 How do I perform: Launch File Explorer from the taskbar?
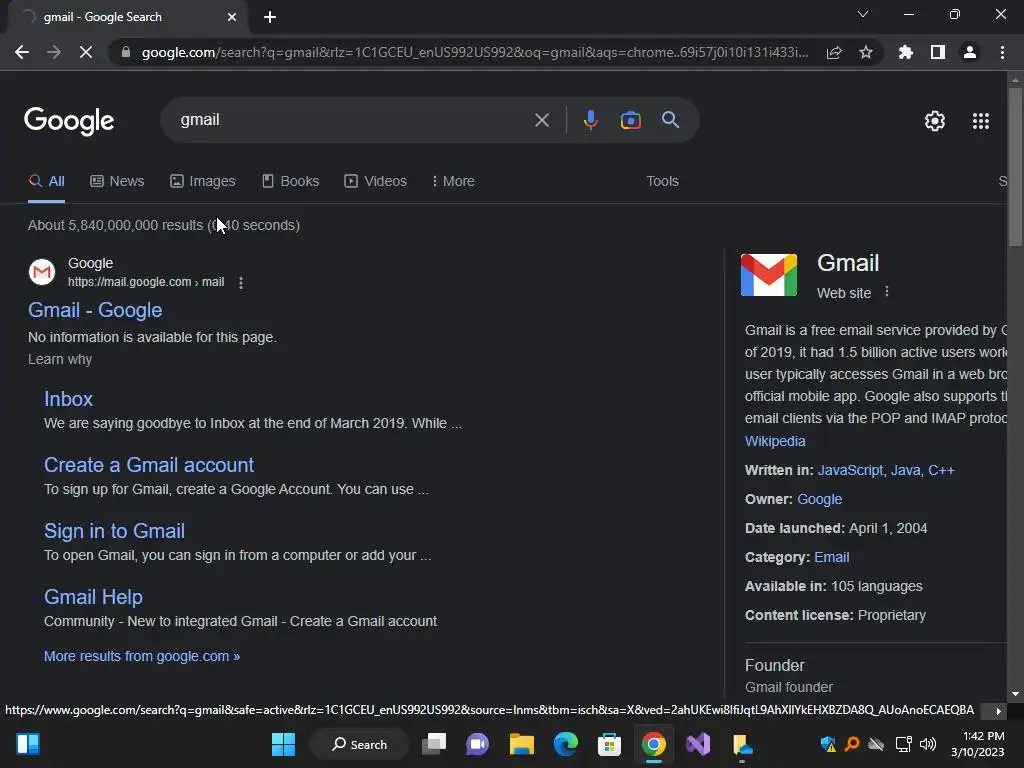(x=522, y=744)
